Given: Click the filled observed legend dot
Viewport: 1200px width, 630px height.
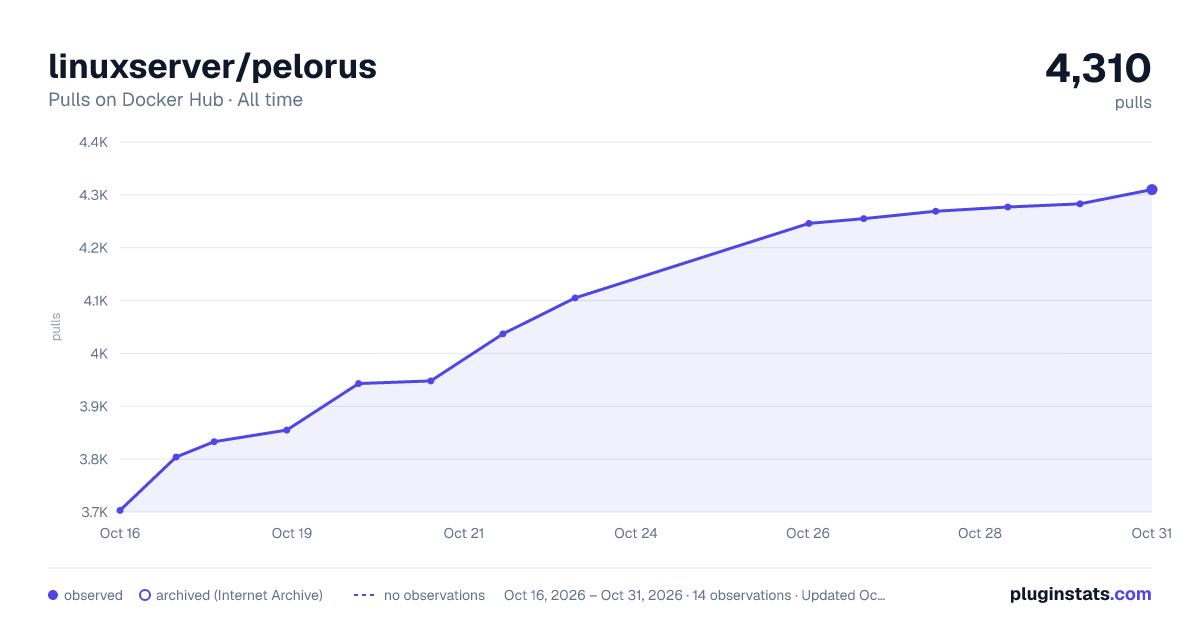Looking at the screenshot, I should (x=53, y=595).
